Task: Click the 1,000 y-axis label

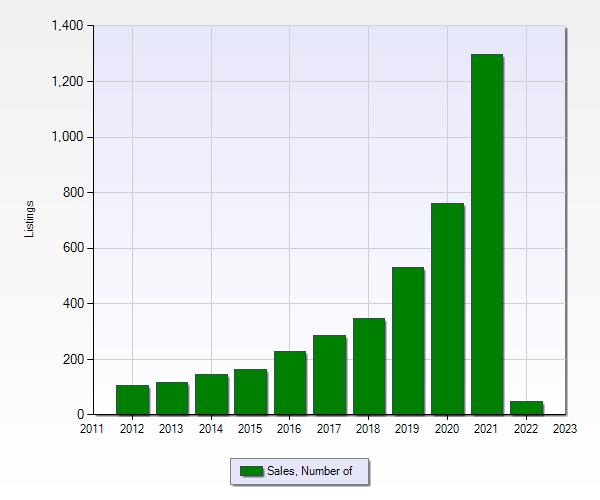Action: coord(66,137)
